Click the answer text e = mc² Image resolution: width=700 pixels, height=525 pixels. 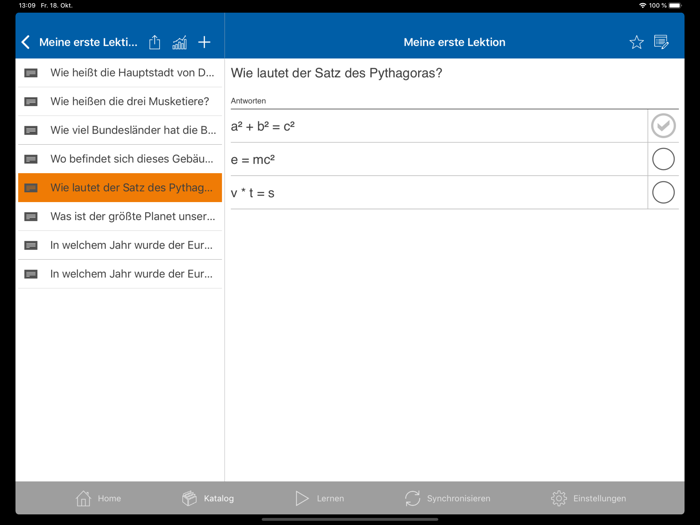point(253,160)
